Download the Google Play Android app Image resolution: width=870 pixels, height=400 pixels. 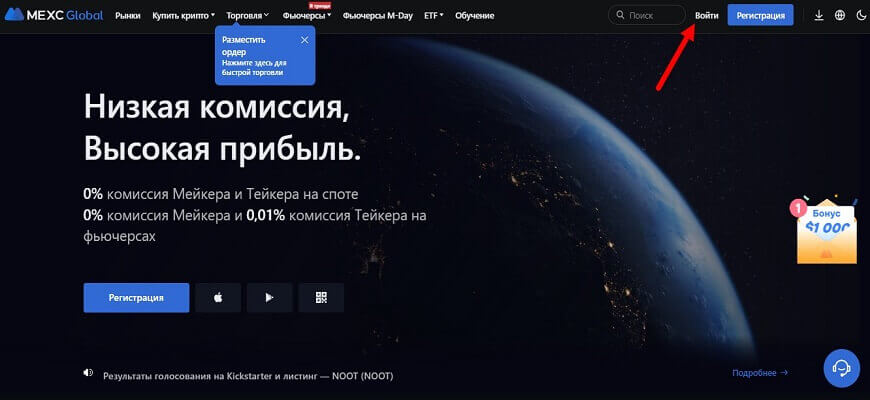[x=269, y=297]
